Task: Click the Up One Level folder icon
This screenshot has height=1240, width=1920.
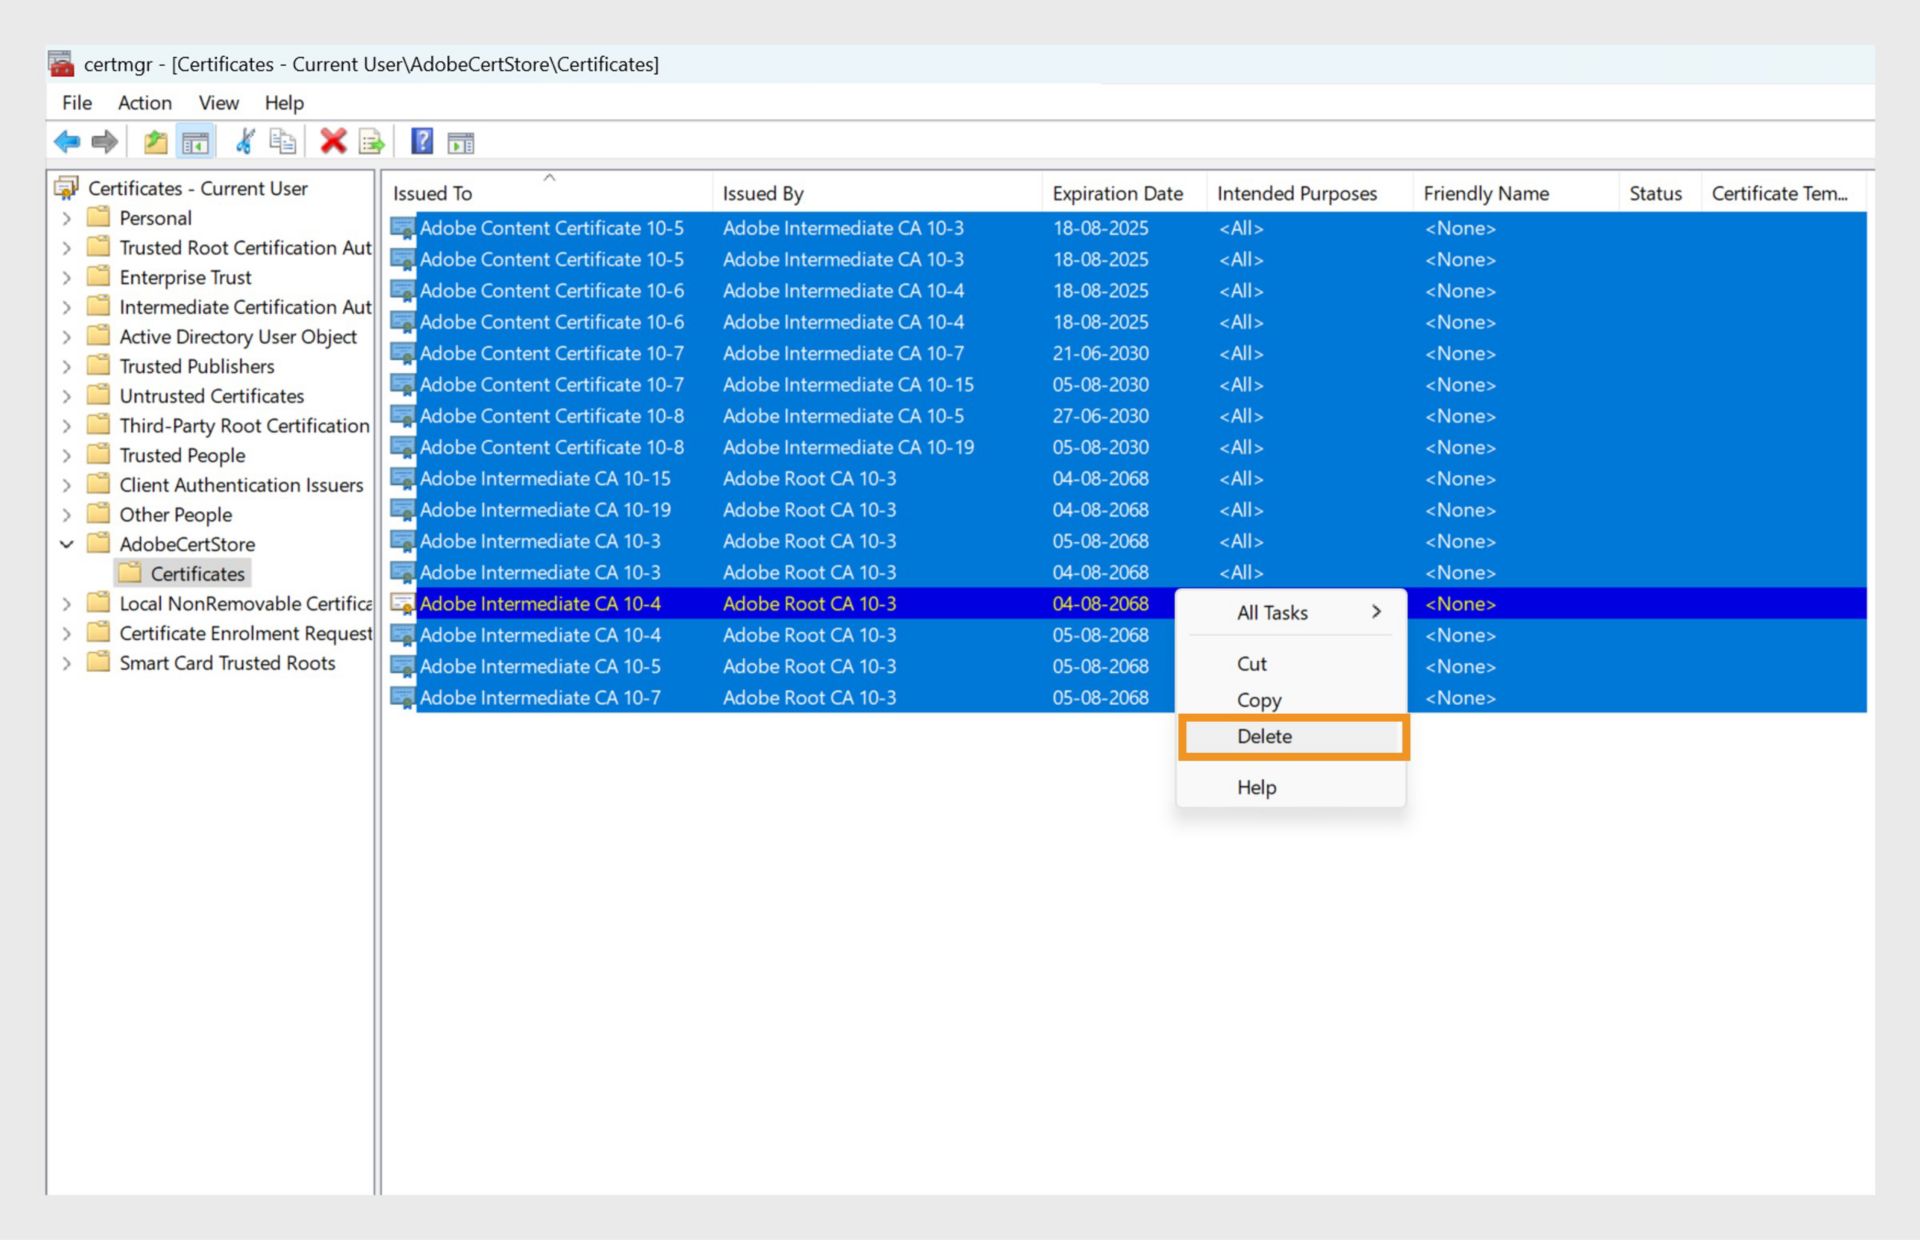Action: pos(155,141)
